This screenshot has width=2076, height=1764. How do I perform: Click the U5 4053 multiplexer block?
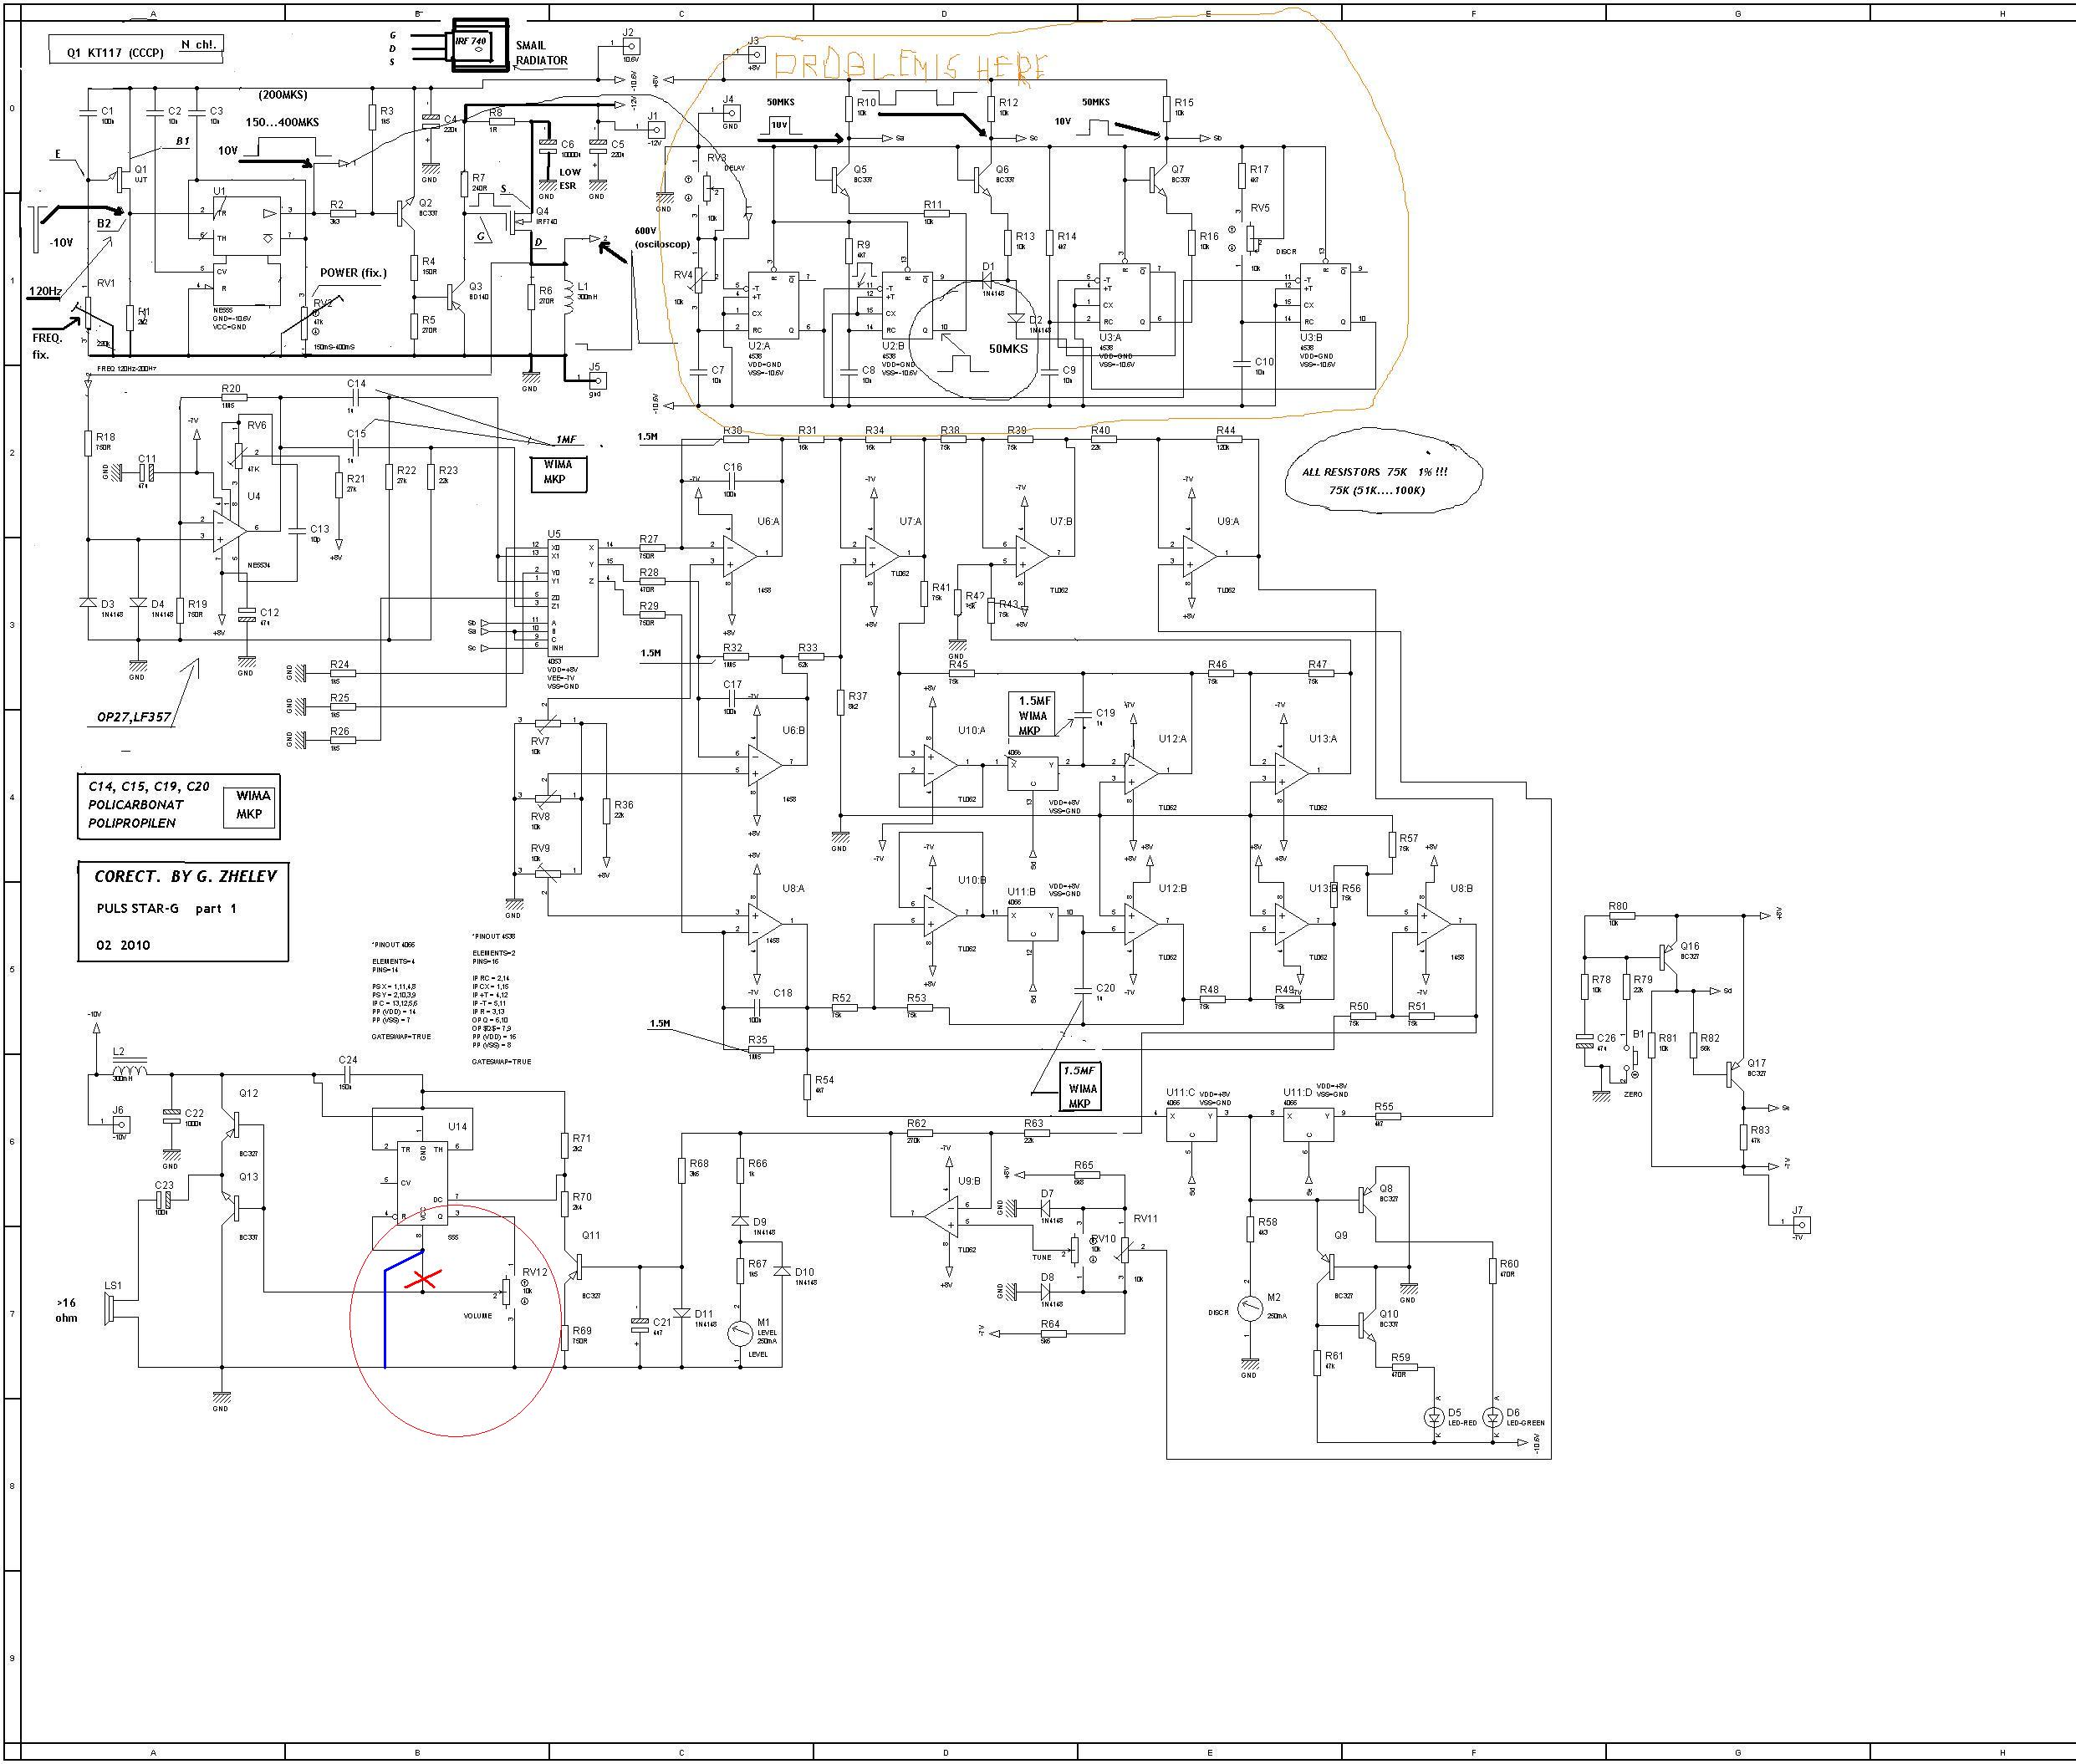coord(571,598)
